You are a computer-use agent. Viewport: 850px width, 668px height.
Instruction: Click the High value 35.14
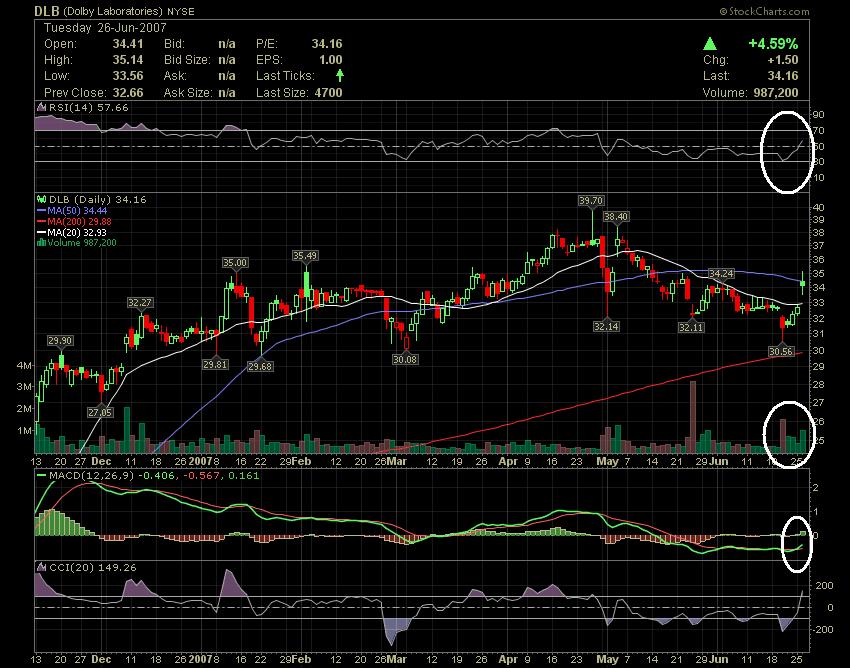(128, 60)
